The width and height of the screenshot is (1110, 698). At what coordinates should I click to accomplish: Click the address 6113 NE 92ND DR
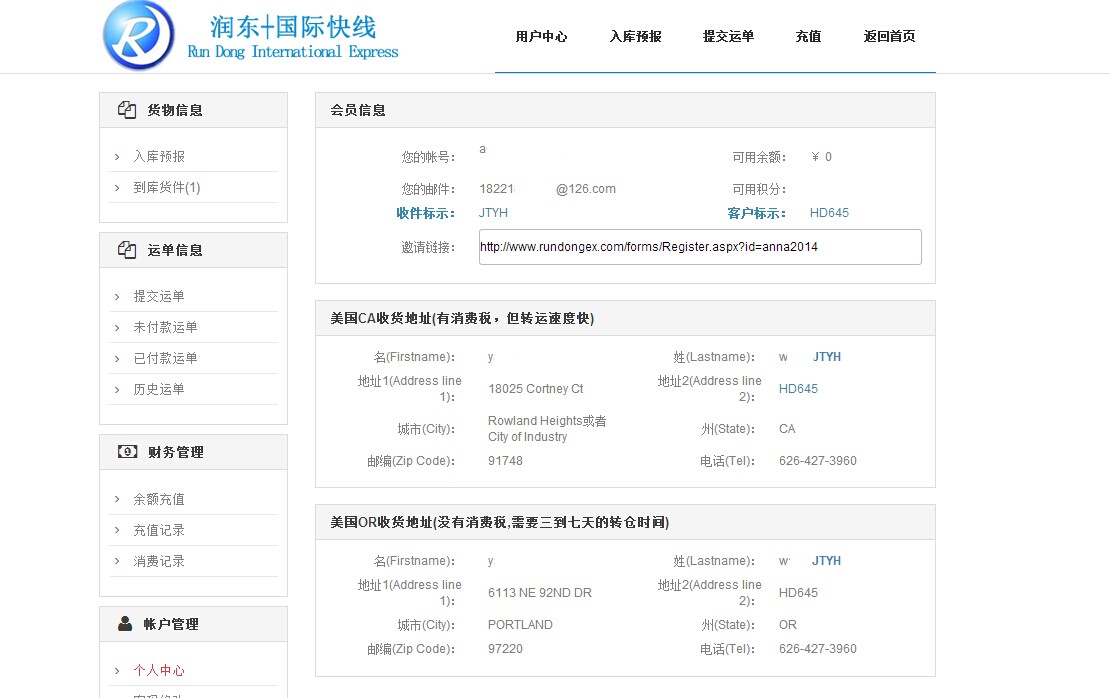point(539,593)
